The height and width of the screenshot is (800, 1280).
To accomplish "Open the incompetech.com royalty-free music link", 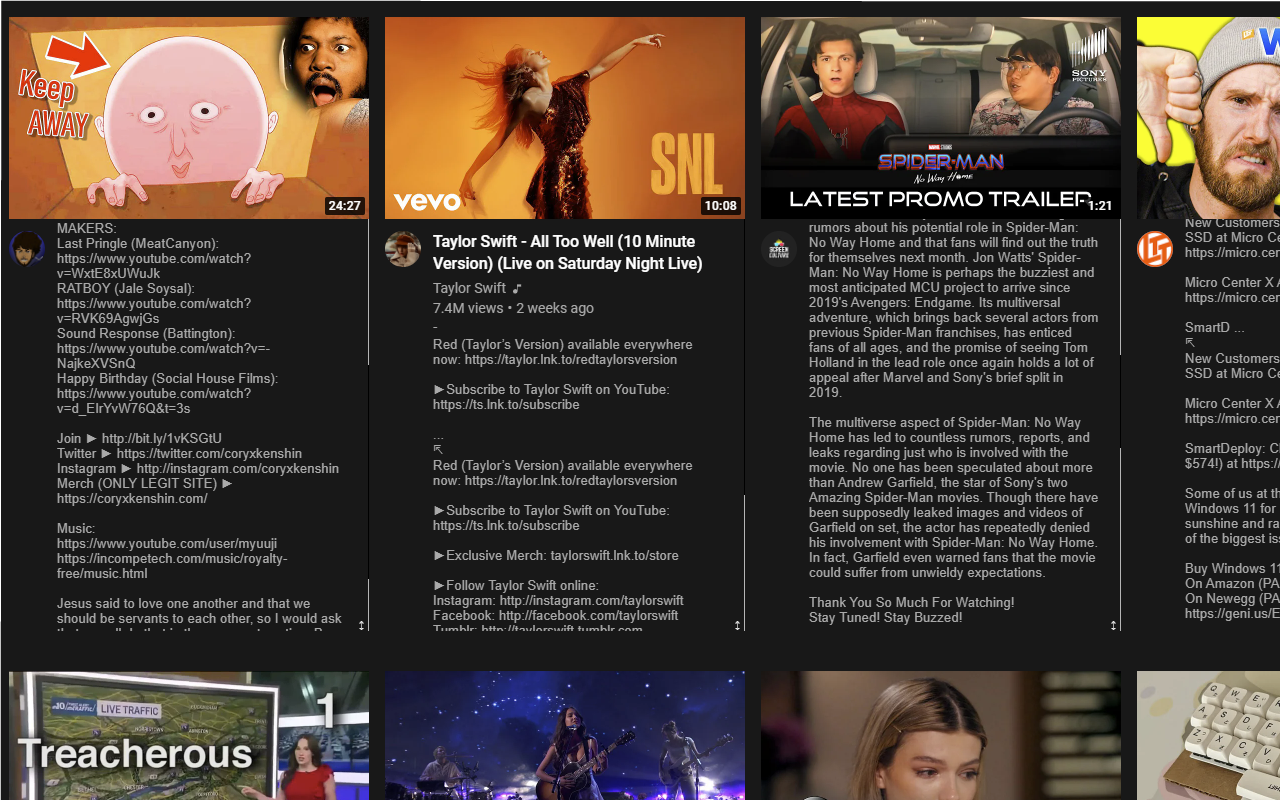I will [x=171, y=566].
